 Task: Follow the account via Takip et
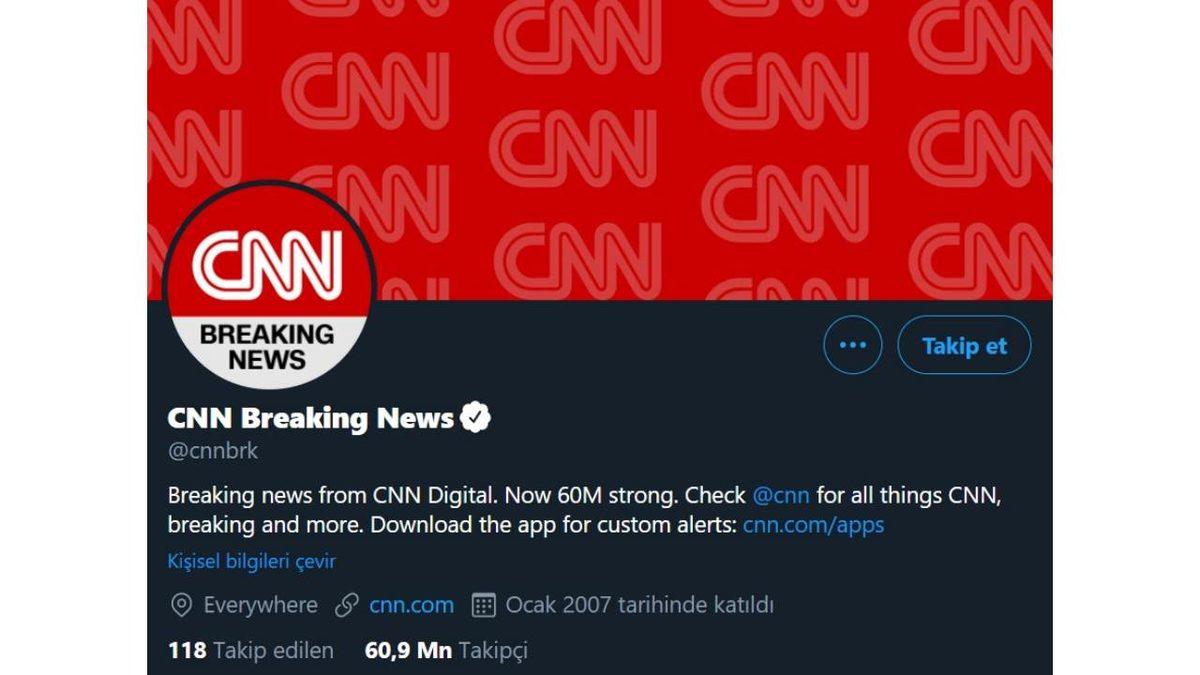click(x=963, y=344)
